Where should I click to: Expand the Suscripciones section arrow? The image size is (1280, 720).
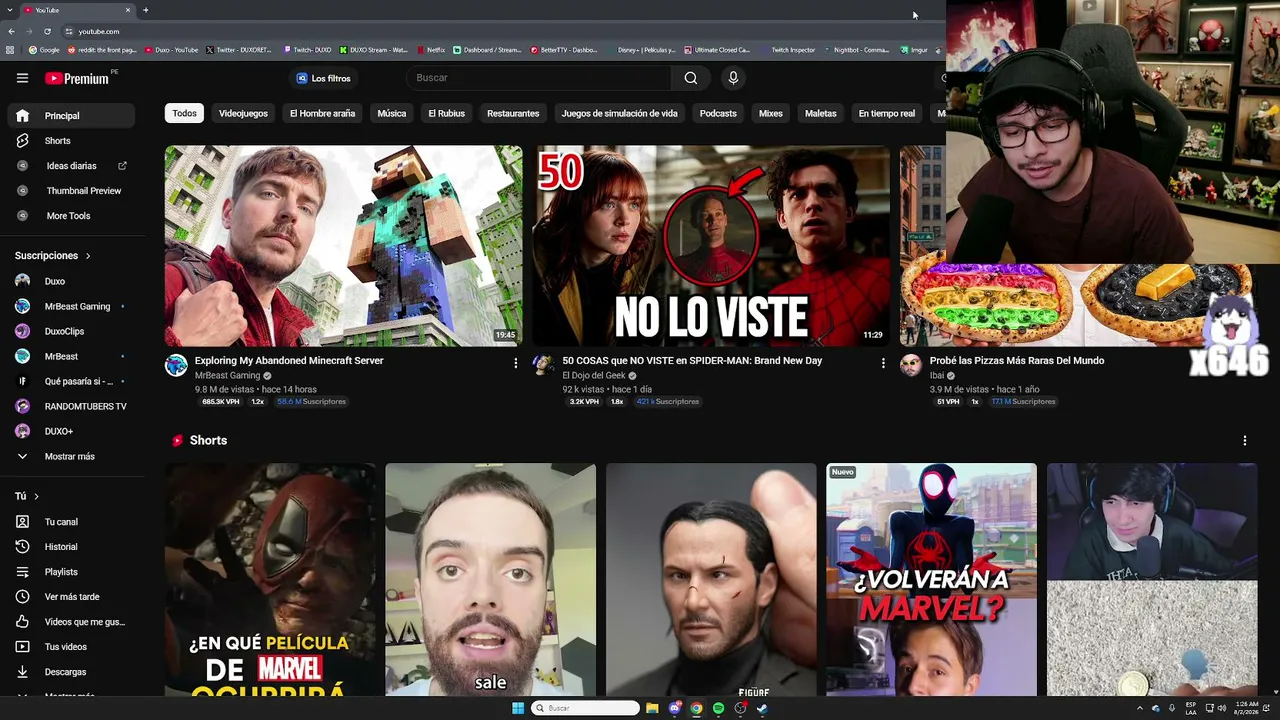[x=88, y=256]
